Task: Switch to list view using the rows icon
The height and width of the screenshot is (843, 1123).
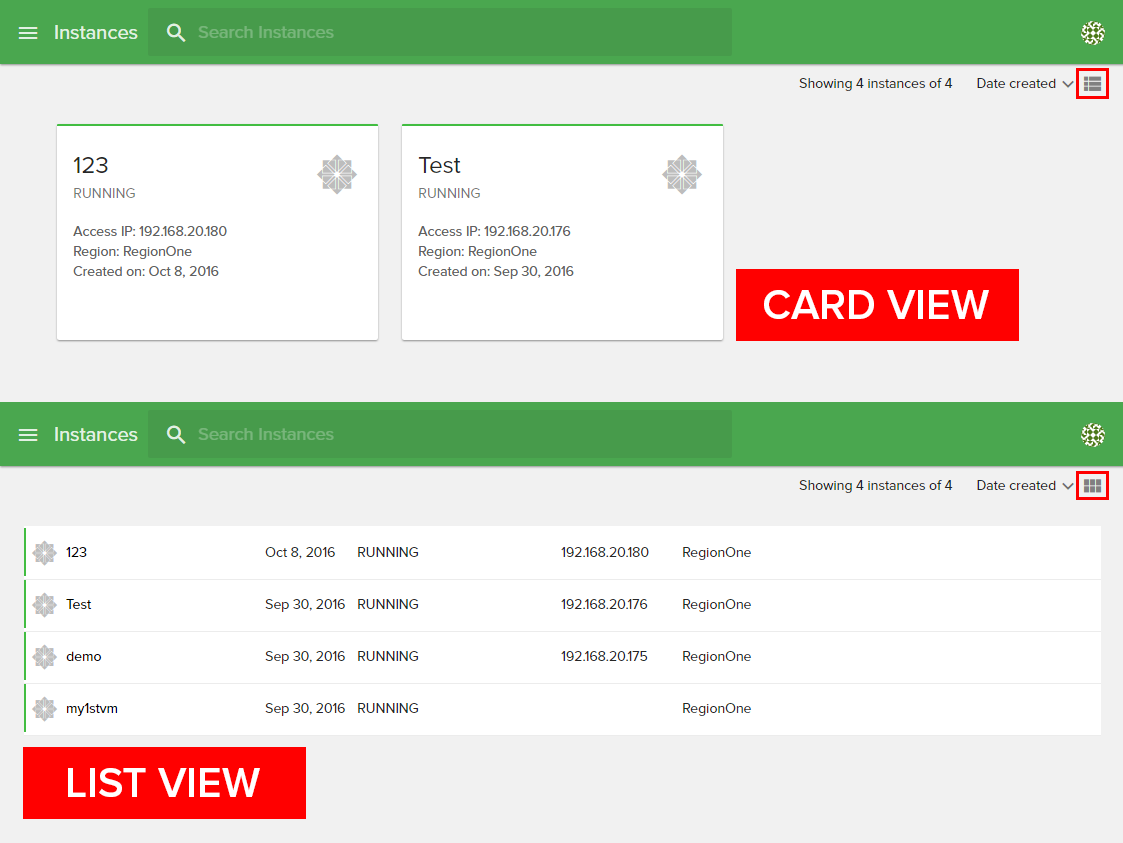Action: click(1092, 84)
